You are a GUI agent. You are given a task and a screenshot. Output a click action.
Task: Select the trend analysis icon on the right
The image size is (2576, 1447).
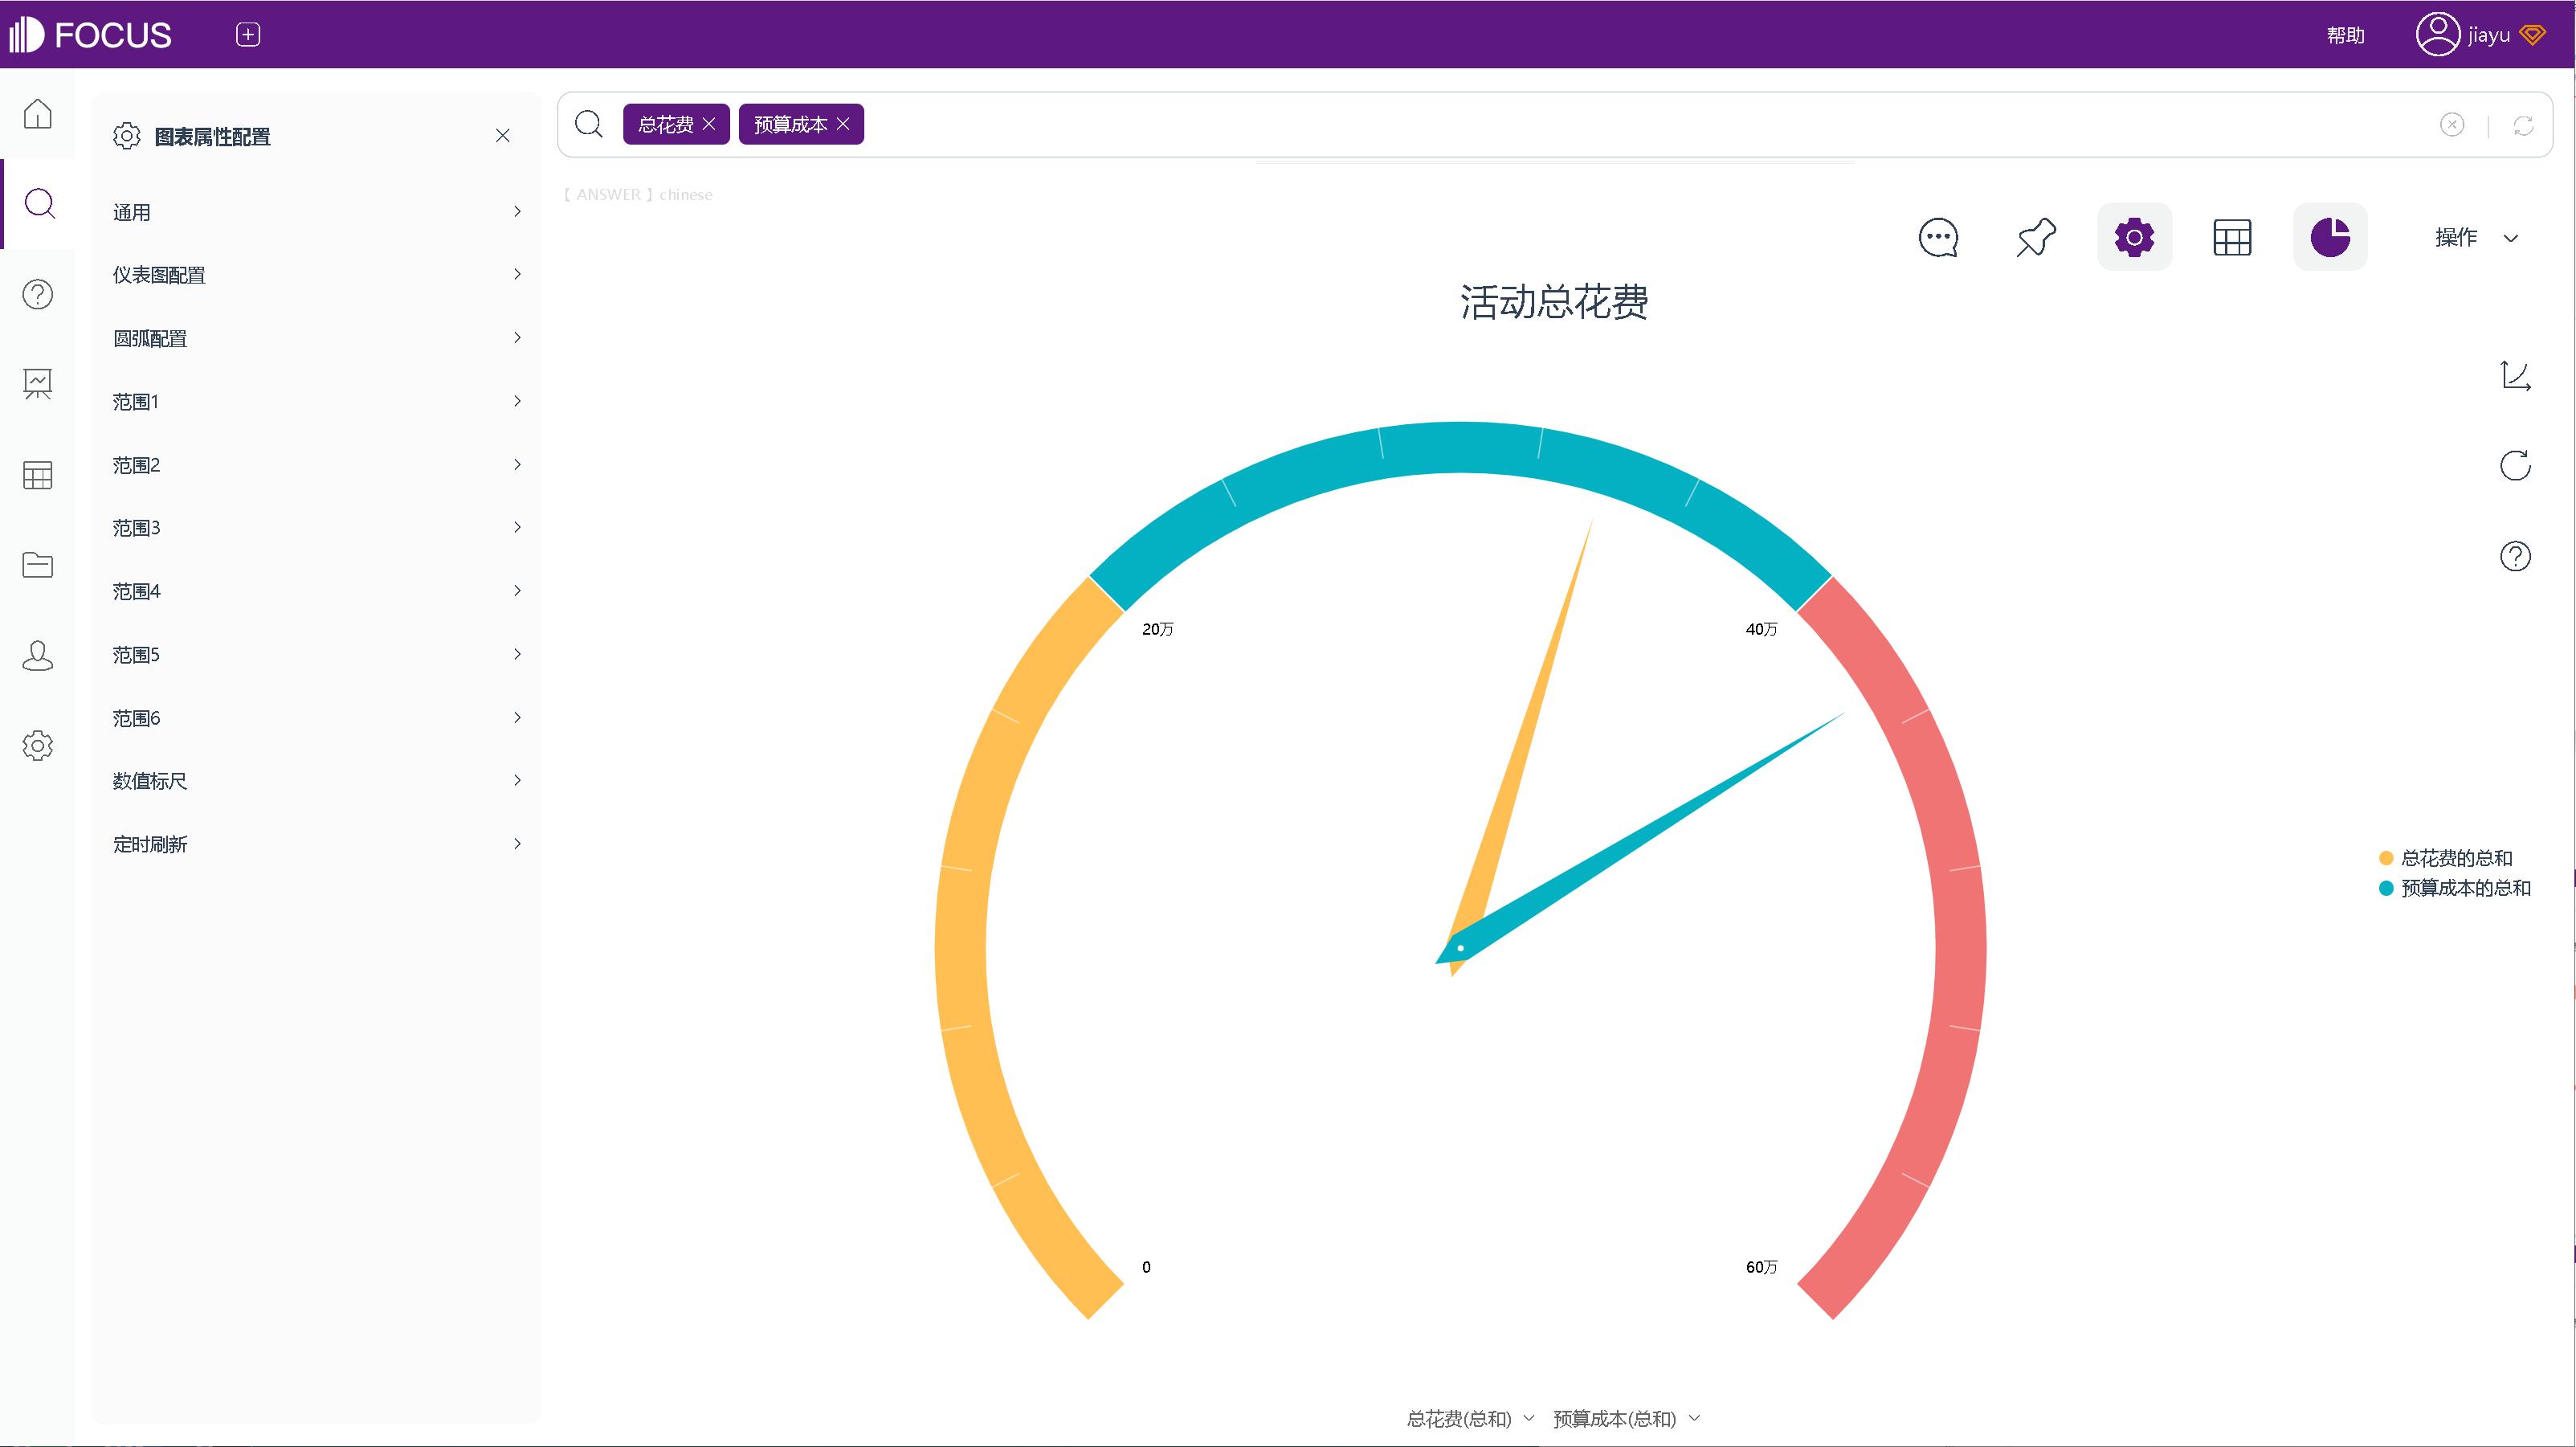click(2516, 375)
